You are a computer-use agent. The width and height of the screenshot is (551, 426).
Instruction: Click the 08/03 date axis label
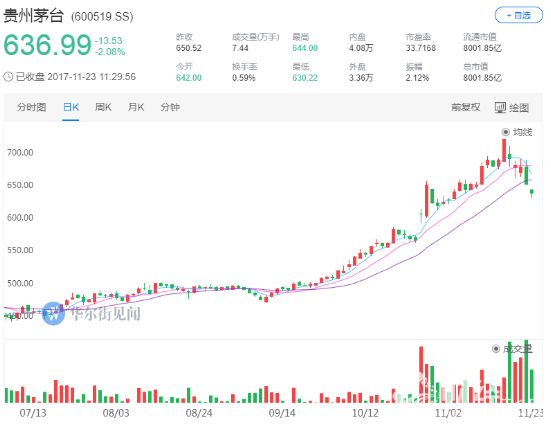(x=116, y=413)
